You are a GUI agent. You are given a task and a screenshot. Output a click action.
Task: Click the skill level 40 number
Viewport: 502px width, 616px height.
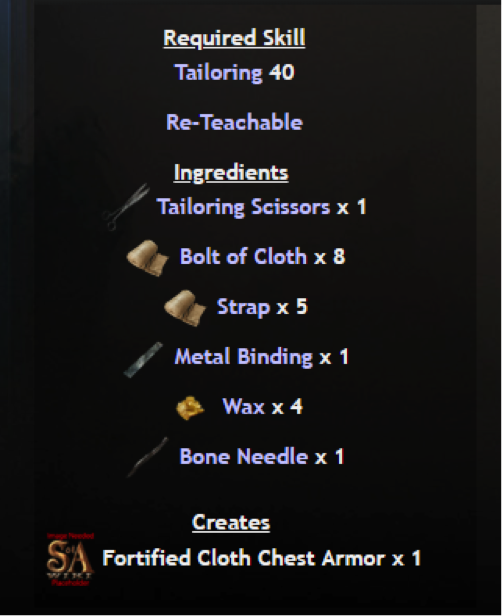coord(282,73)
